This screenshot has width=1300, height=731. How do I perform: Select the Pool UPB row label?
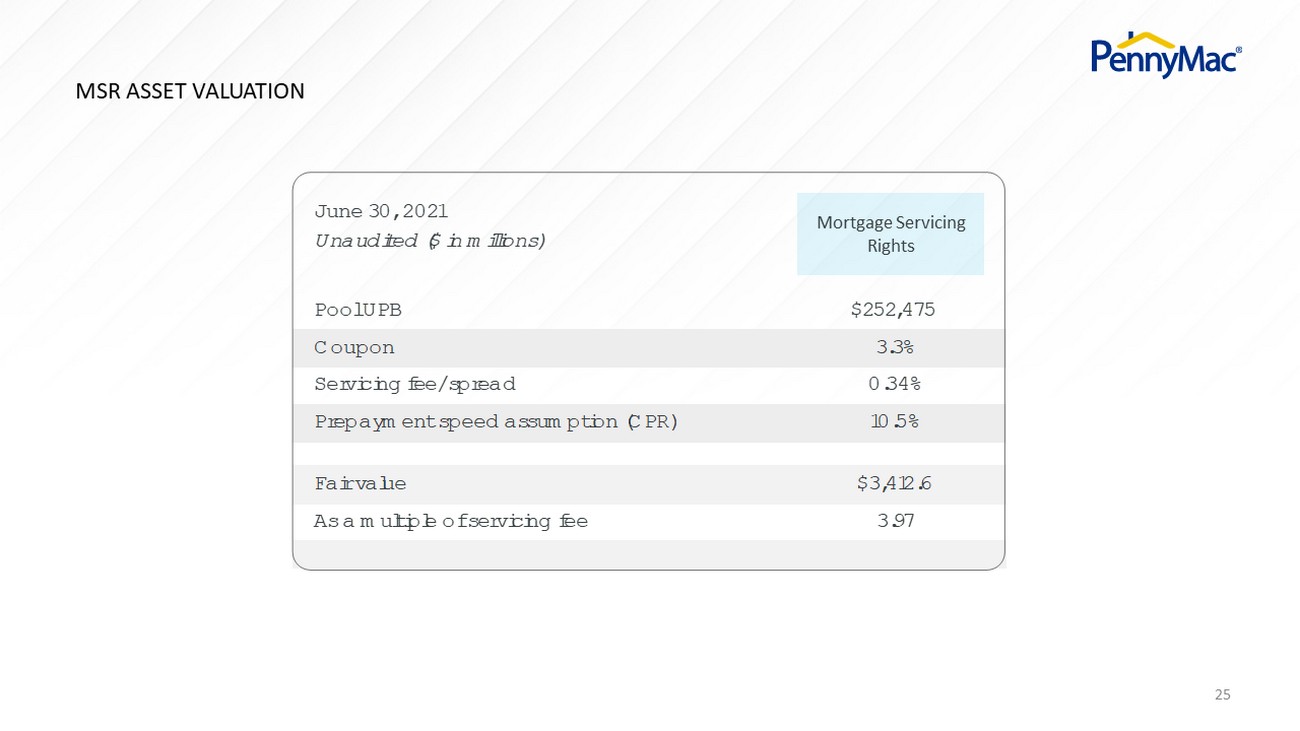coord(358,310)
